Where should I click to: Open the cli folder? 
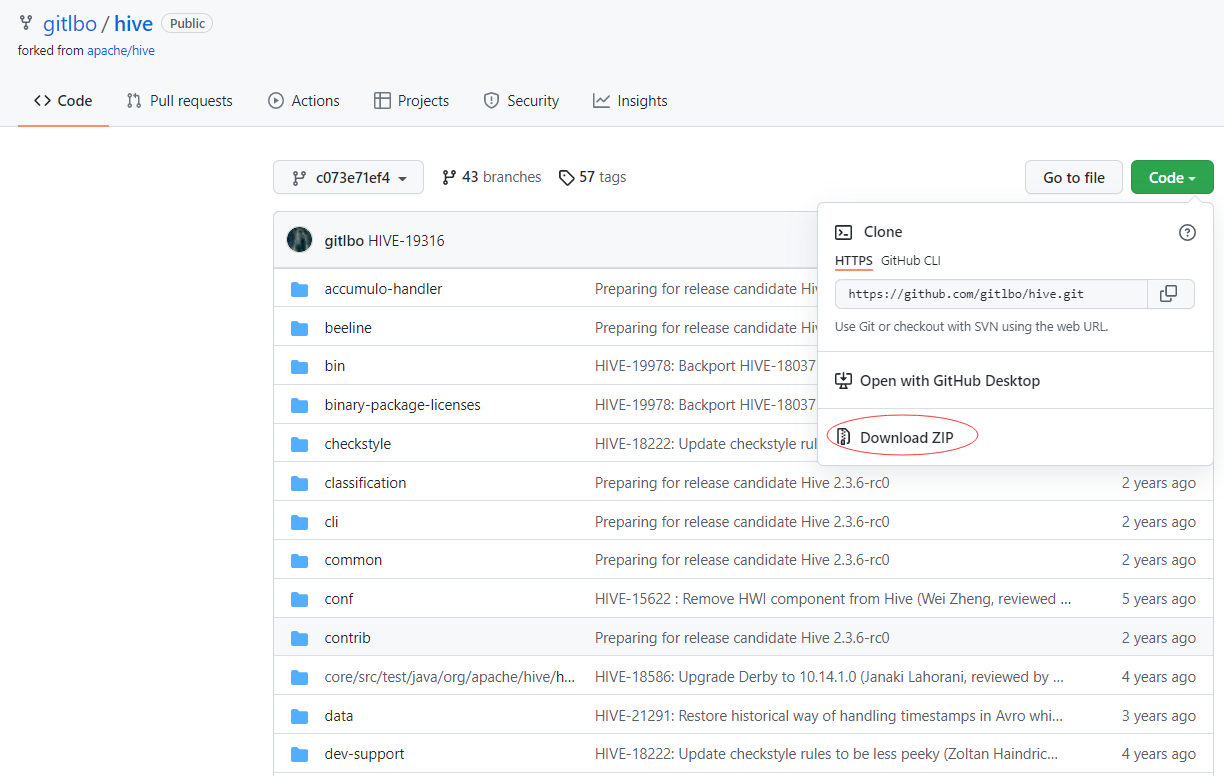click(331, 522)
